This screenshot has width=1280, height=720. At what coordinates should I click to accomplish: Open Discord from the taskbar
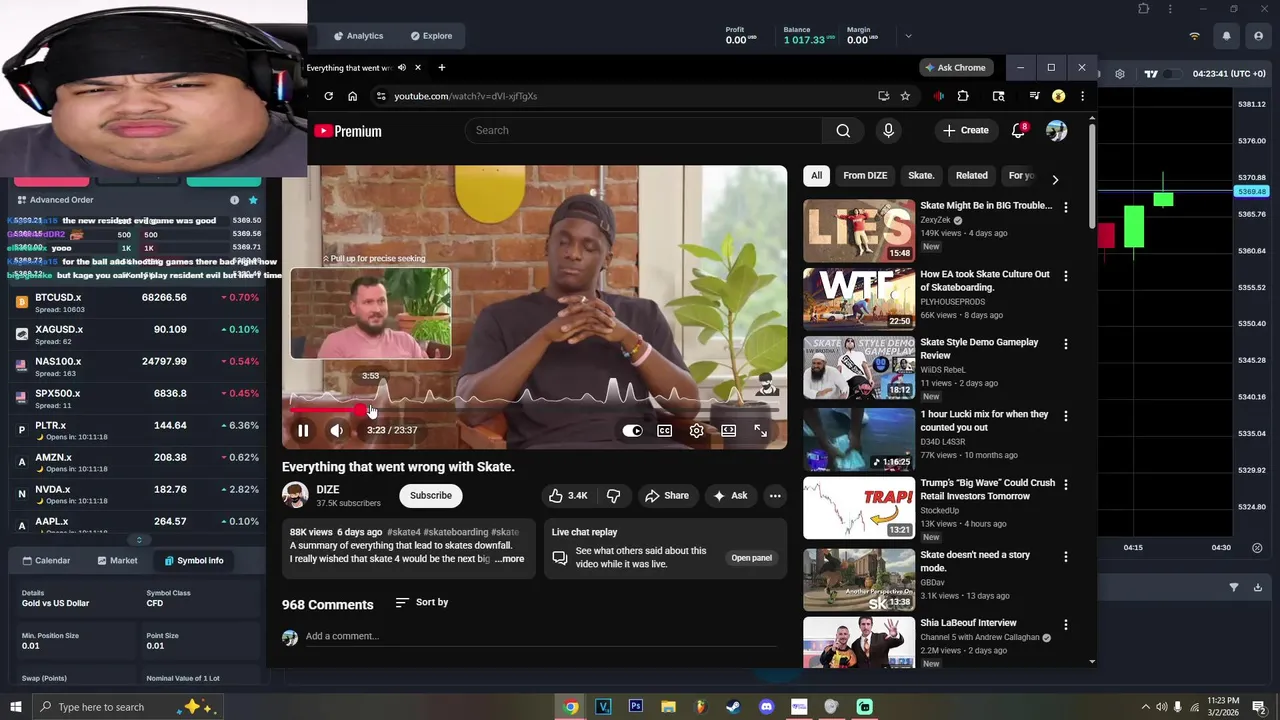click(766, 707)
